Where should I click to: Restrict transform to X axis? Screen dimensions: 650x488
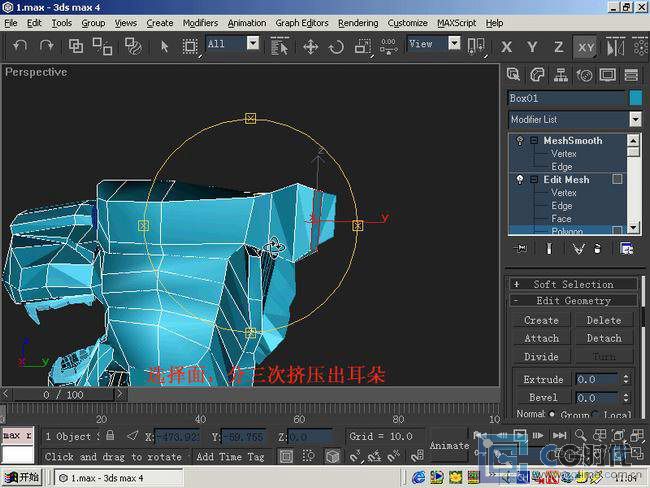coord(506,47)
